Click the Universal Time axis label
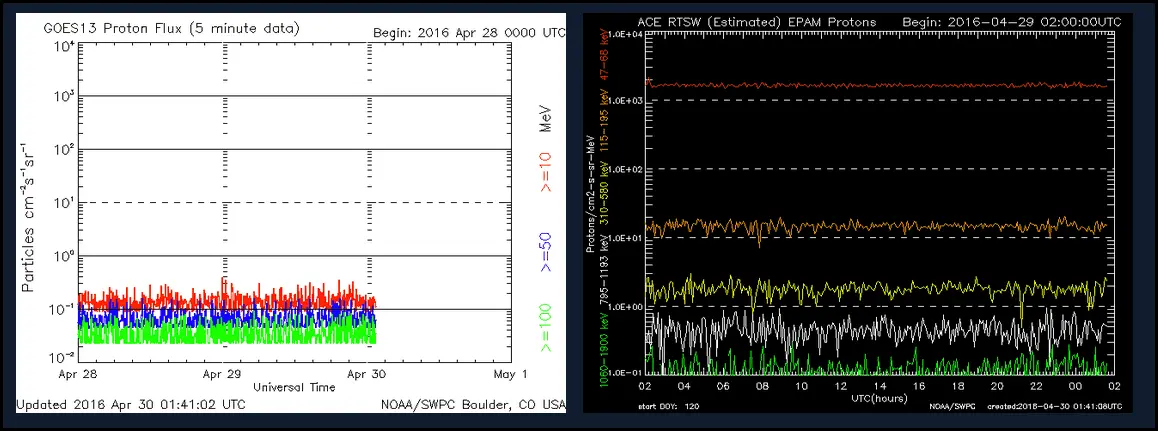This screenshot has width=1158, height=431. [x=295, y=386]
